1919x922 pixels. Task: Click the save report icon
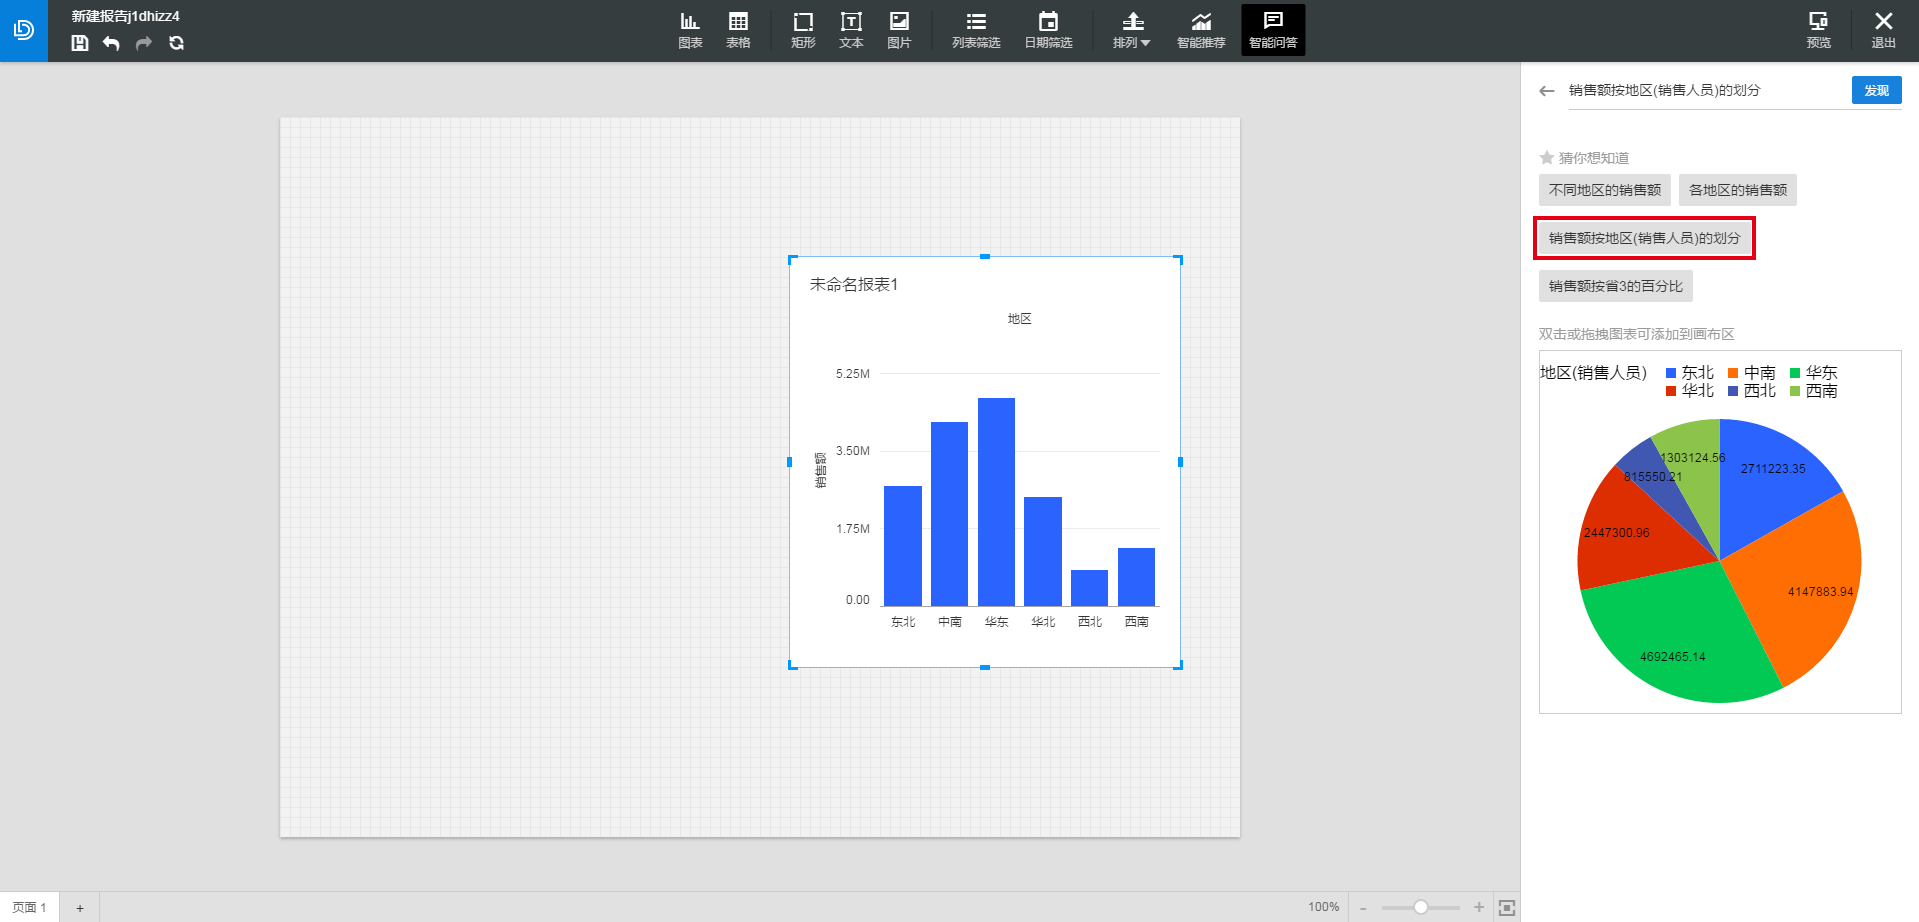(x=80, y=43)
